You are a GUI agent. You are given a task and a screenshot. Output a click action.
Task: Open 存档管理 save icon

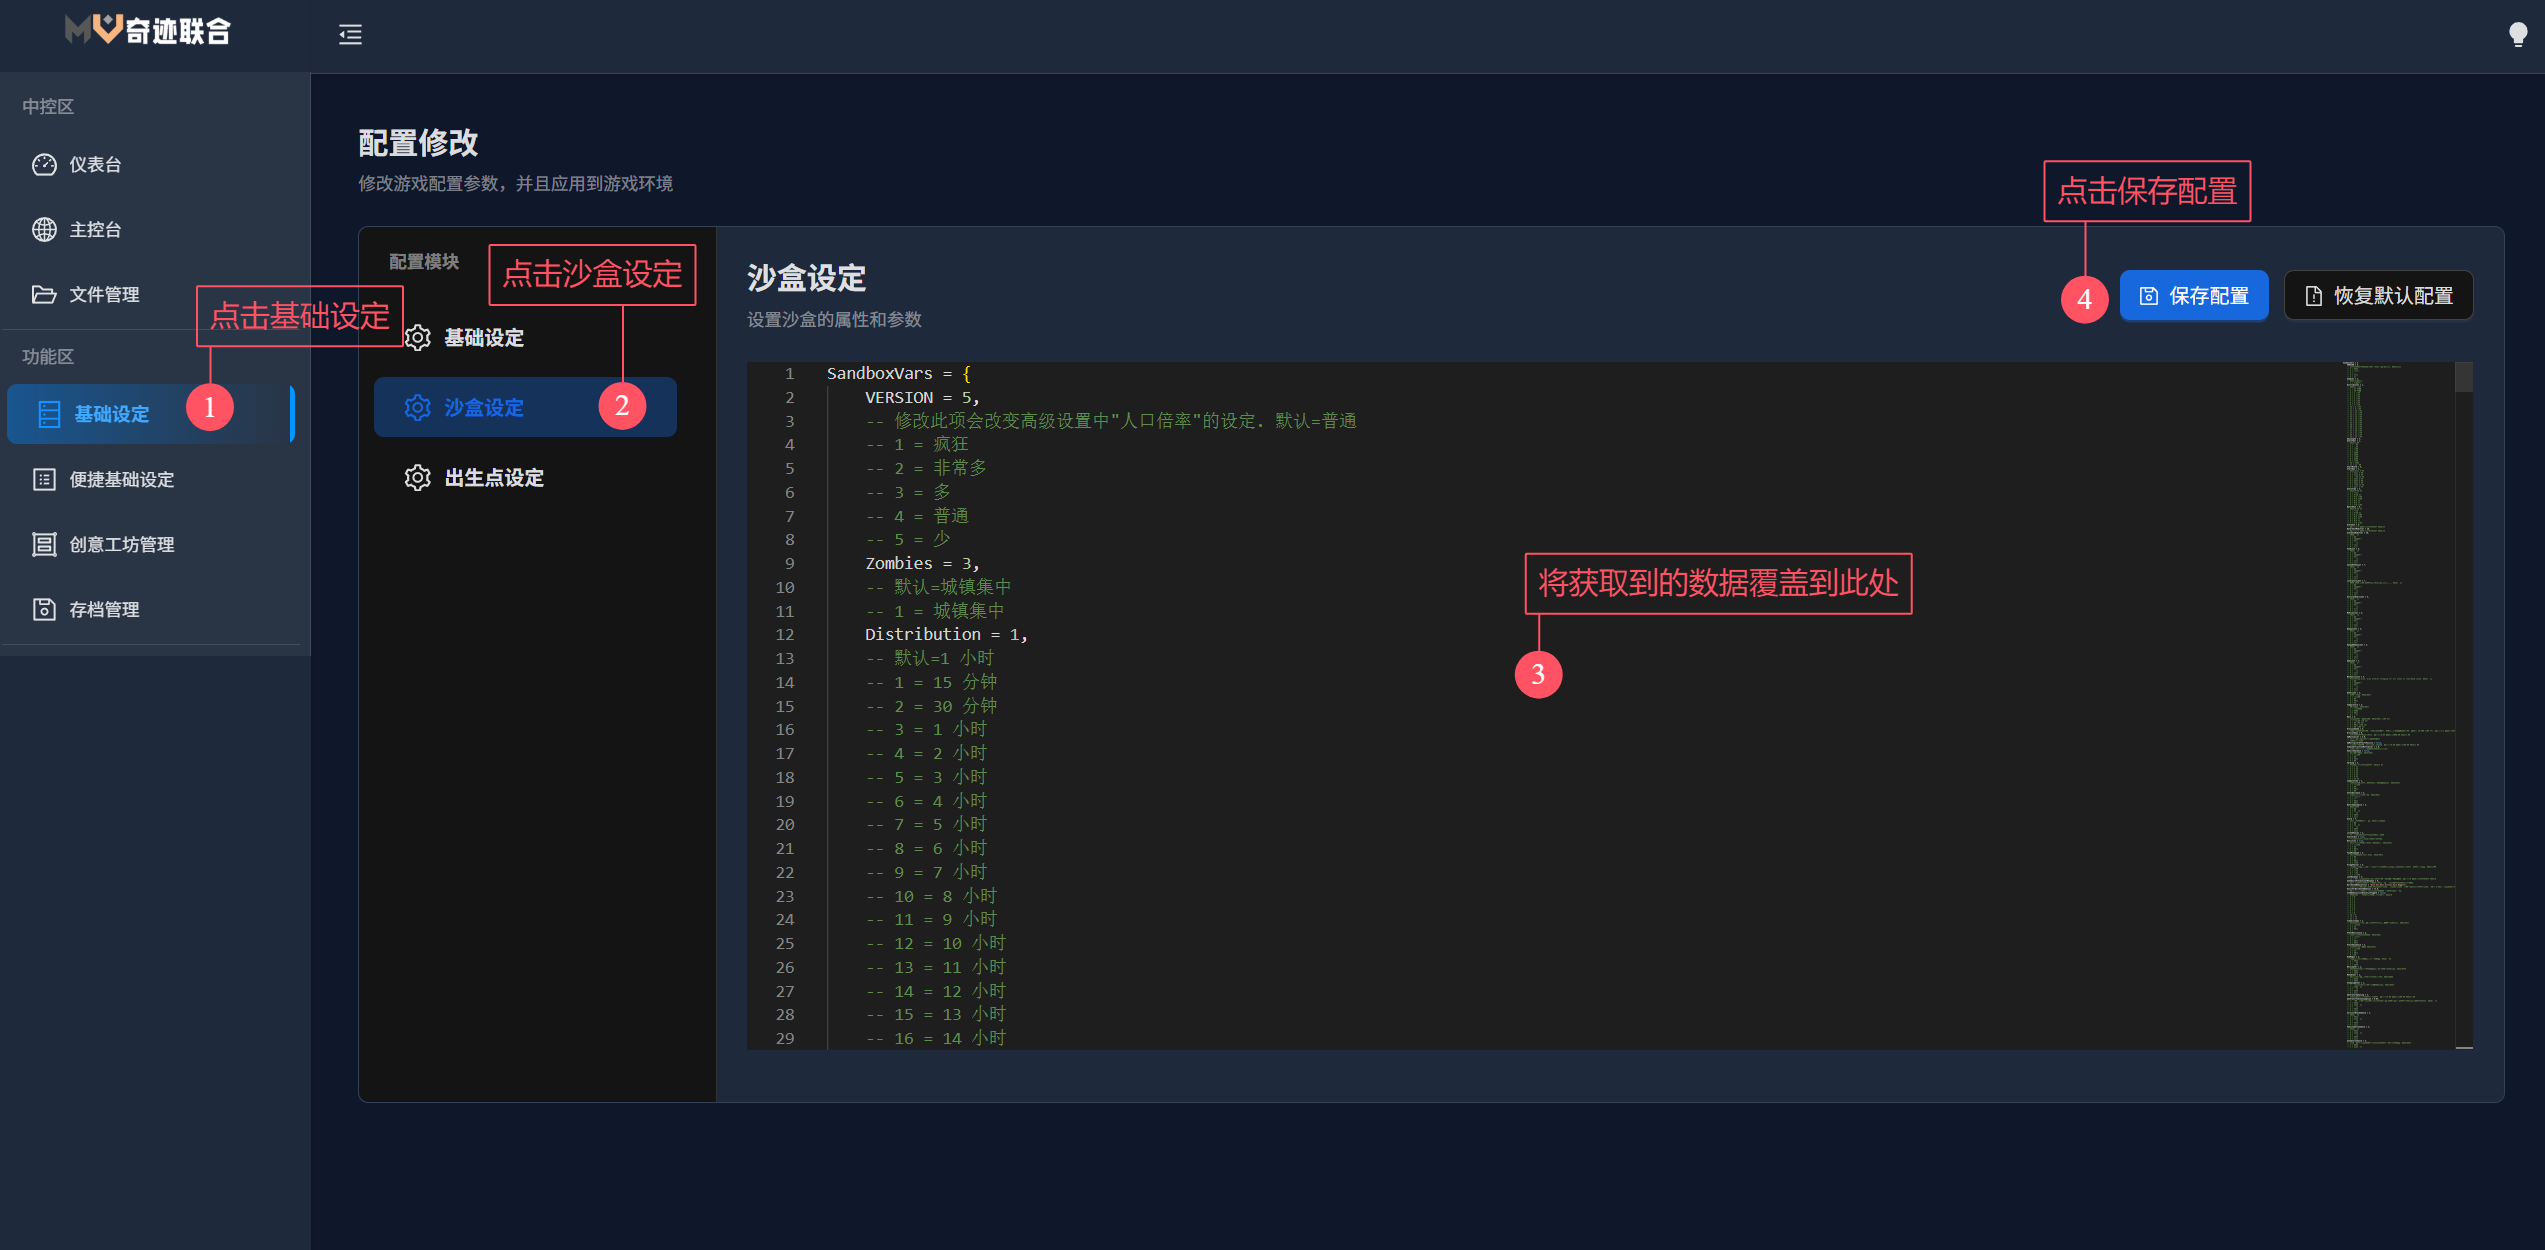(x=44, y=610)
